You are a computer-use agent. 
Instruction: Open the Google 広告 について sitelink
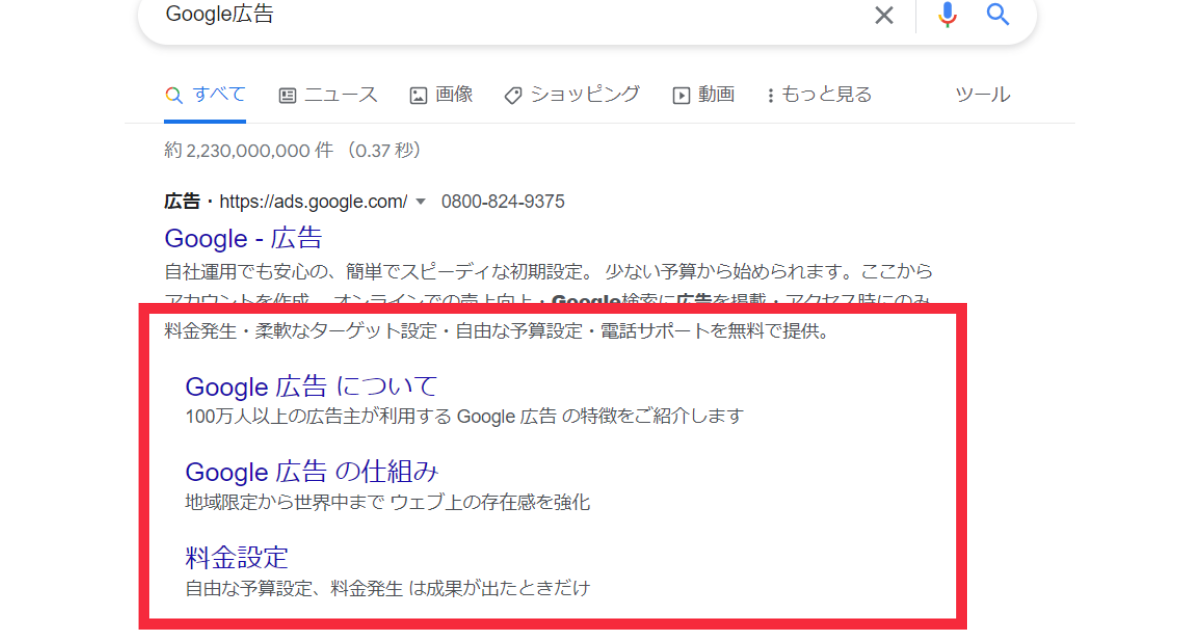tap(312, 386)
